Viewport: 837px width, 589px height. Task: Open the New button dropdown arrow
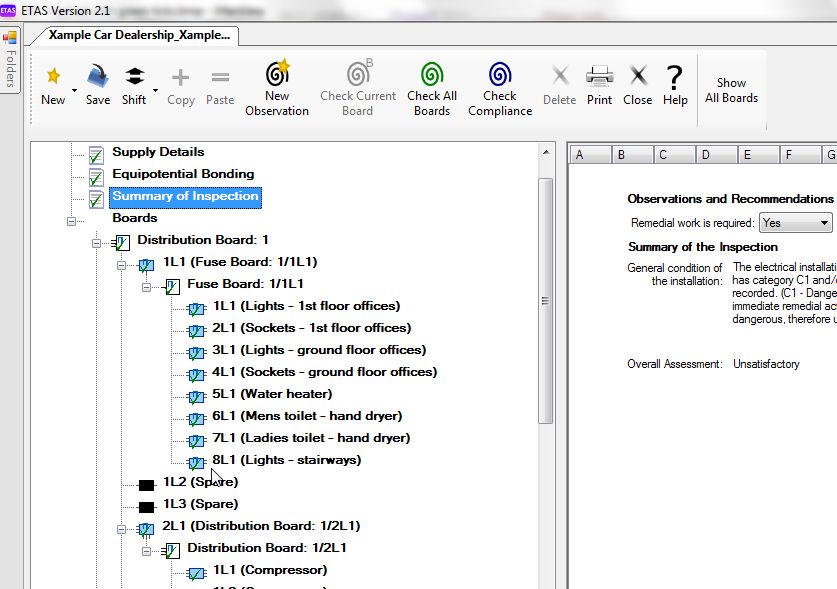tap(74, 90)
